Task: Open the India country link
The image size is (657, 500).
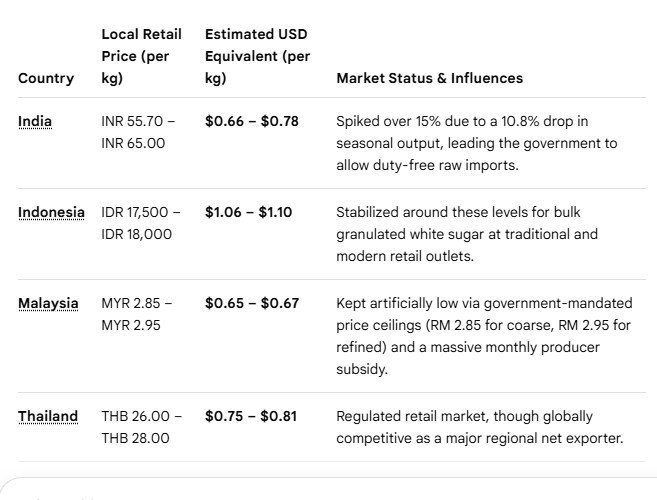Action: [35, 122]
